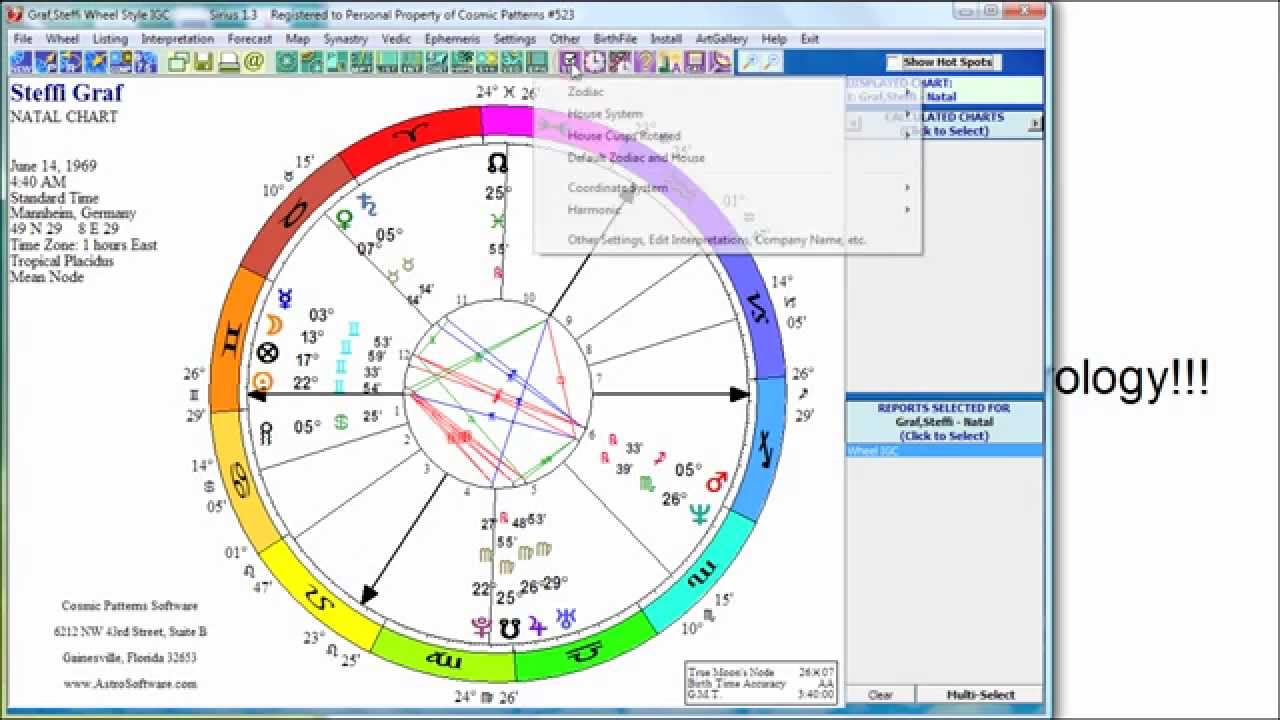
Task: Click the teal Neptune trident glyph
Action: click(699, 515)
